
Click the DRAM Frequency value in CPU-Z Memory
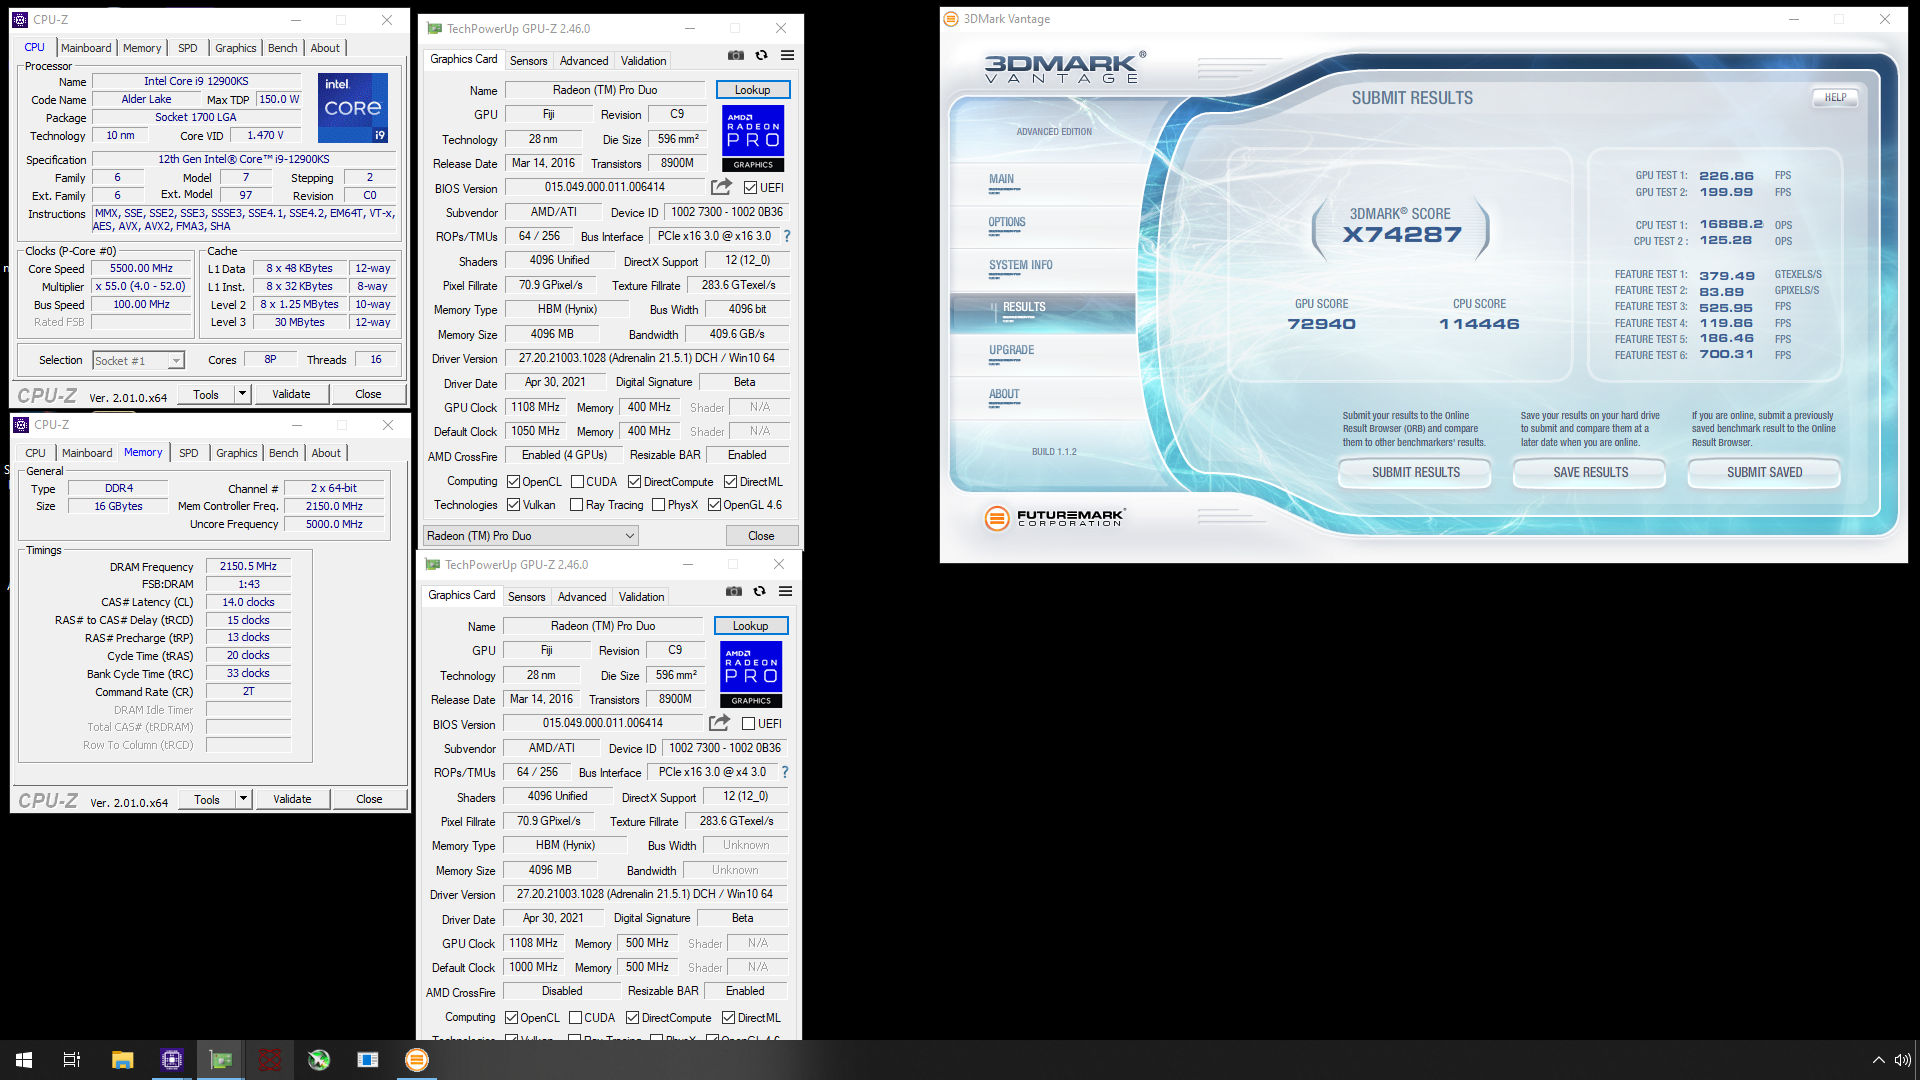(248, 566)
